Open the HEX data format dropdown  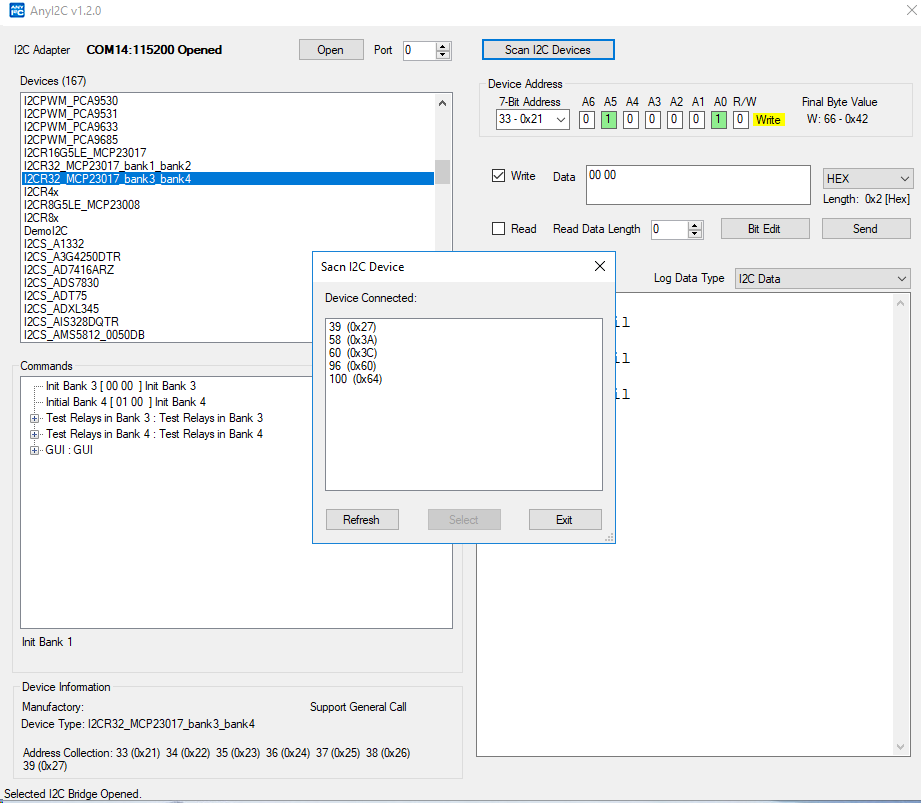click(x=868, y=178)
